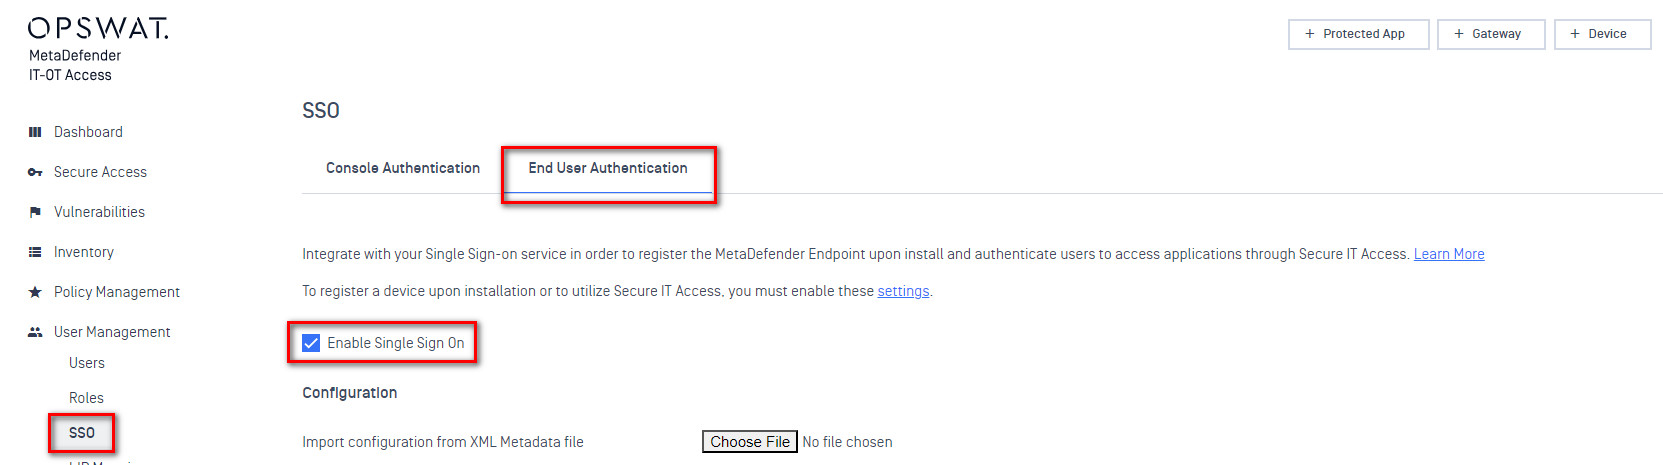Follow the settings hyperlink
The height and width of the screenshot is (465, 1663).
click(903, 291)
